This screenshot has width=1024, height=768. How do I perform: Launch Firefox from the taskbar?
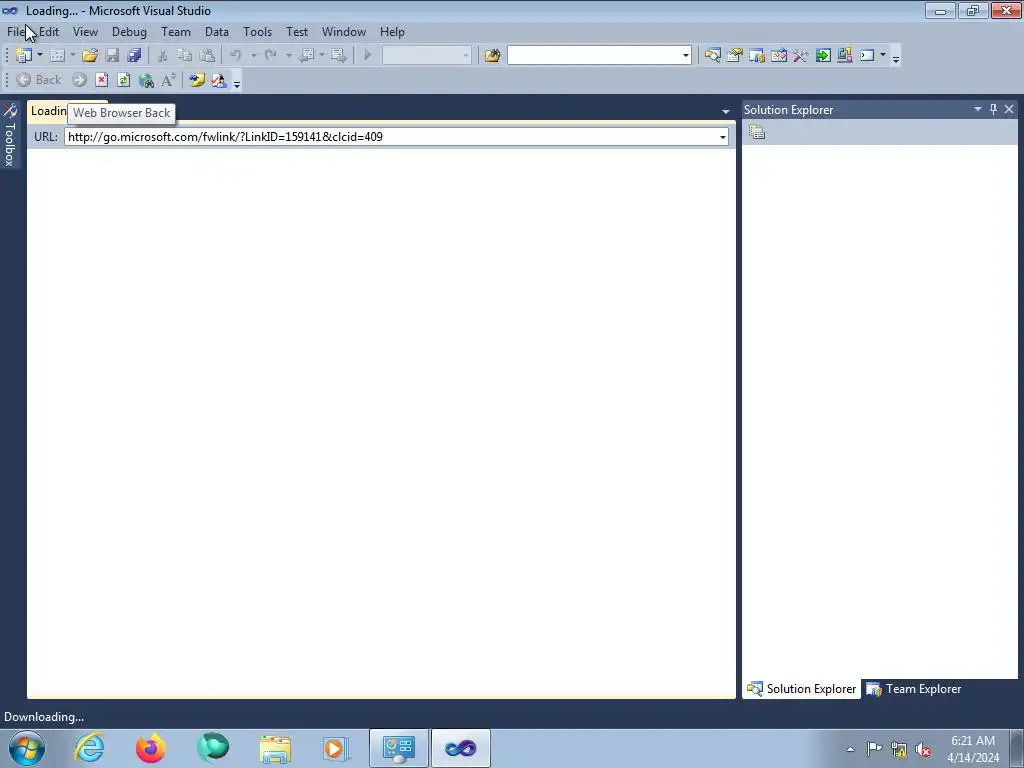(x=151, y=748)
